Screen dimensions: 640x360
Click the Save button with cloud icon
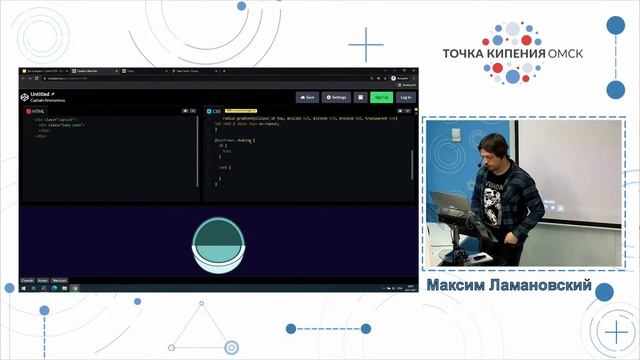[307, 98]
